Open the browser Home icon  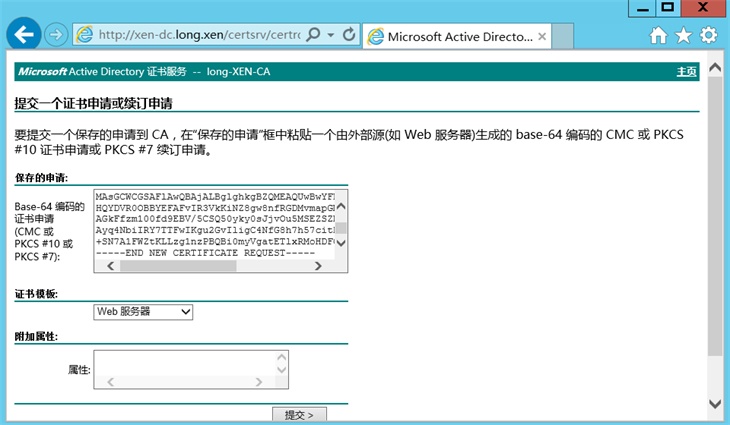coord(658,35)
